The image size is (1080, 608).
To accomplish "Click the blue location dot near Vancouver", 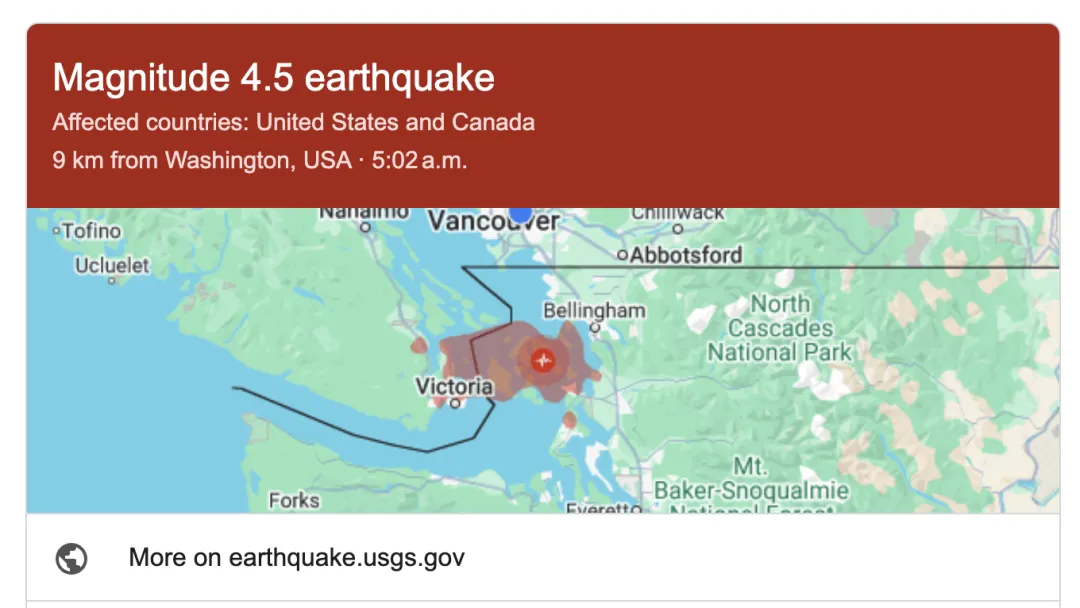I will tap(520, 215).
